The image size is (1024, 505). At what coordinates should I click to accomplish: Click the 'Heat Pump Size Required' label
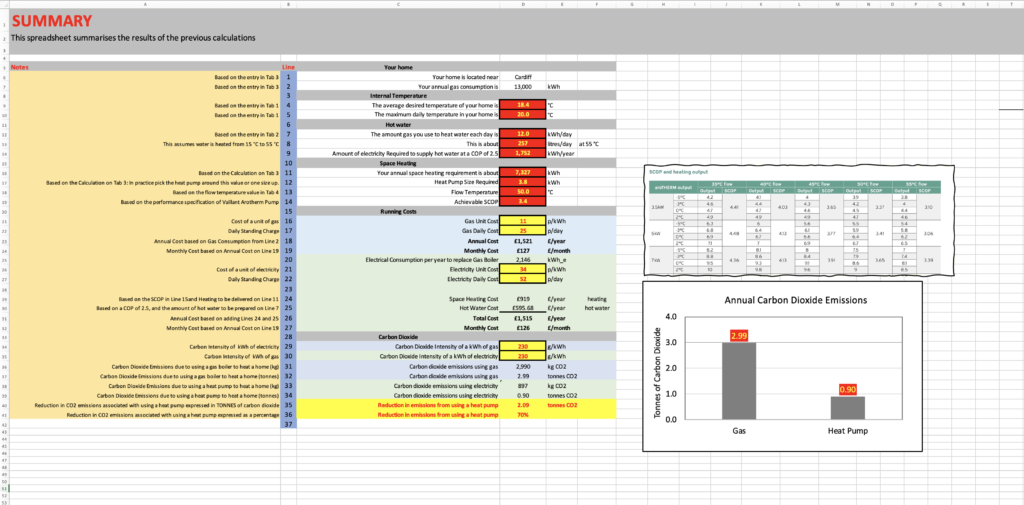(x=466, y=183)
